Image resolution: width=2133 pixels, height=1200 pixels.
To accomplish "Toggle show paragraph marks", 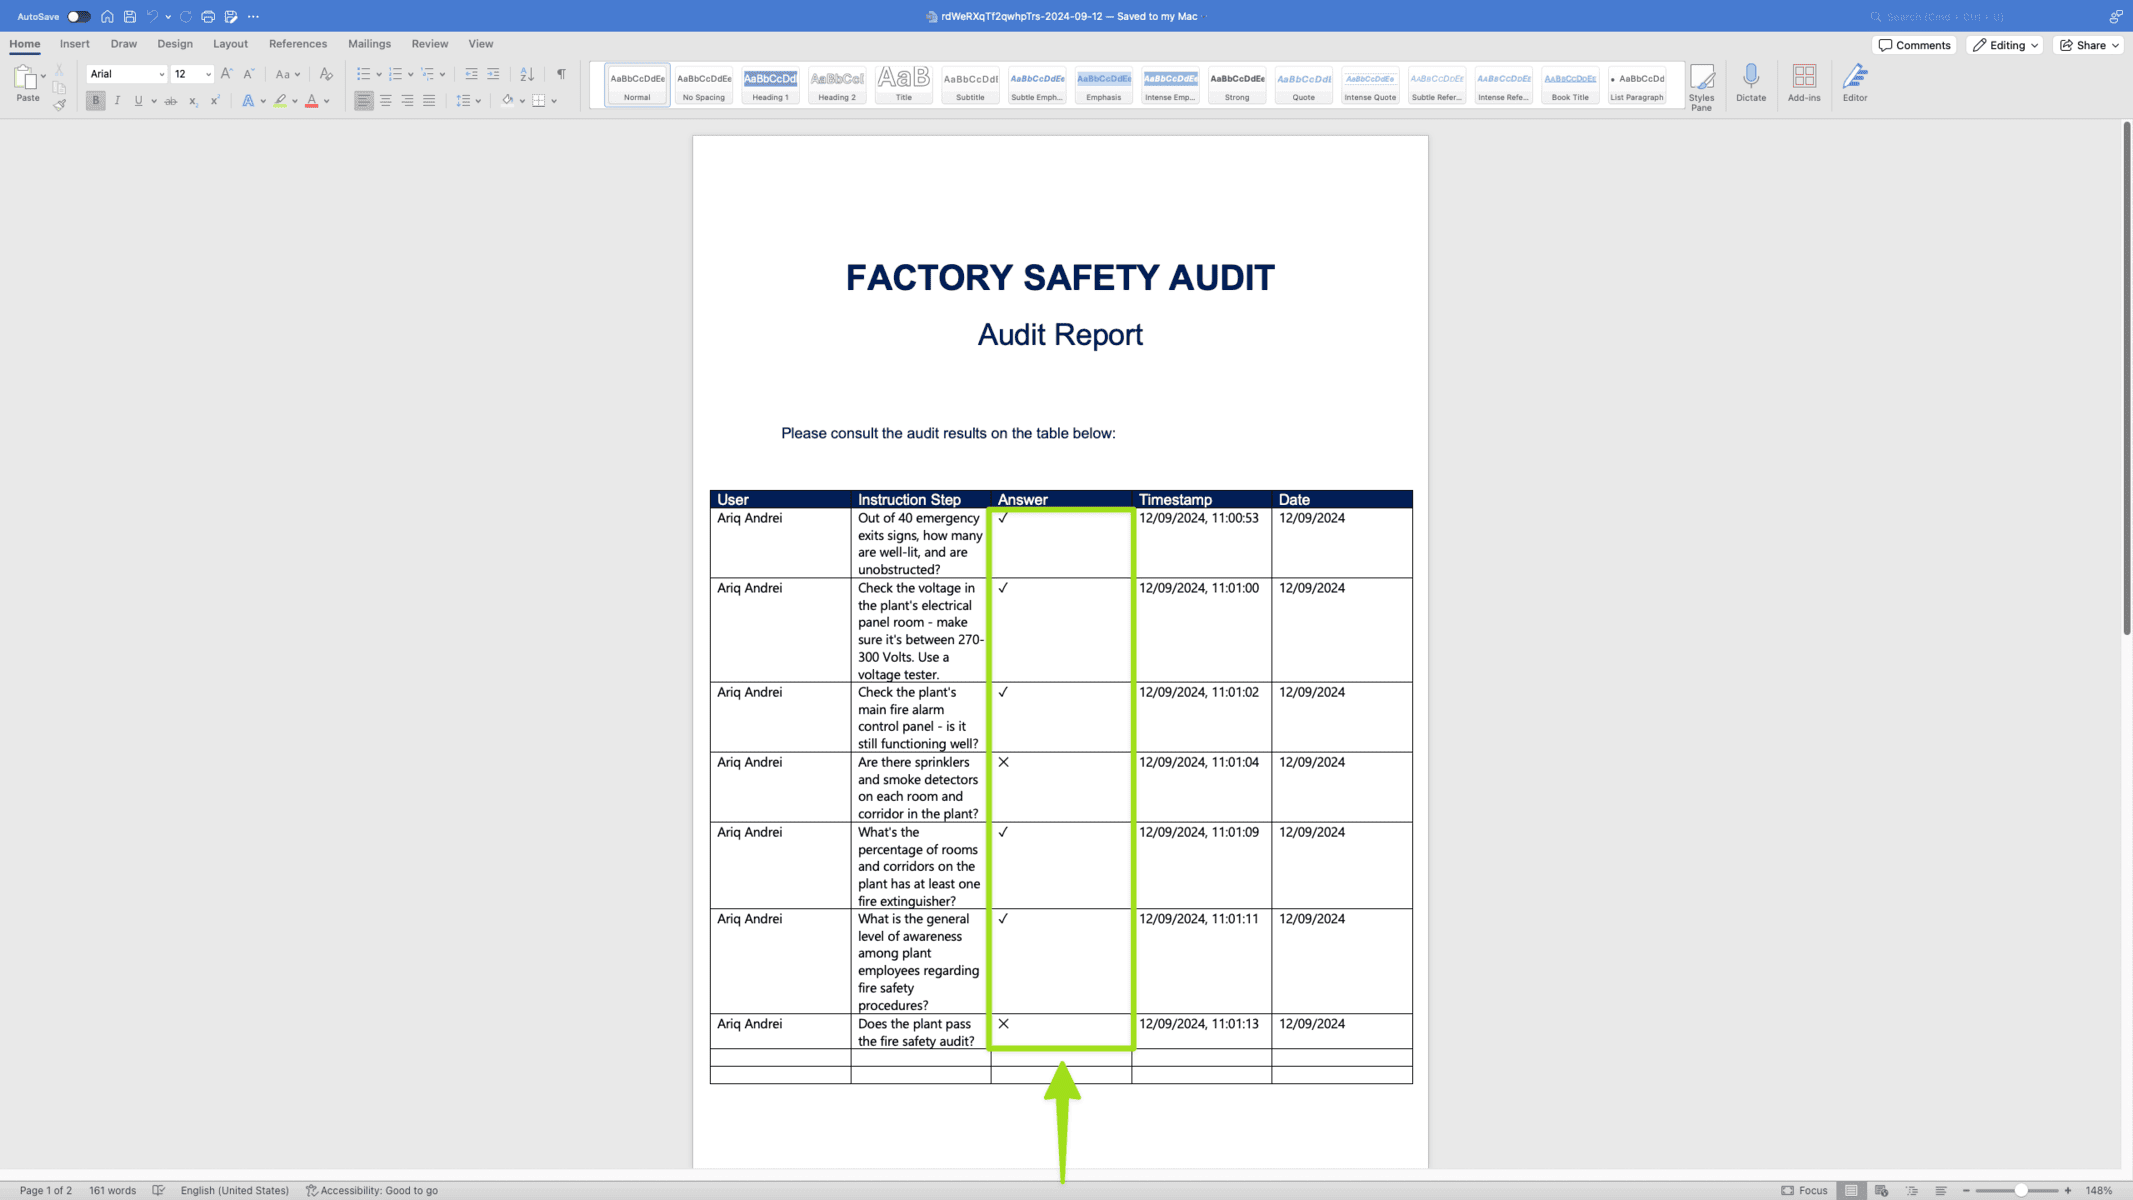I will click(561, 74).
